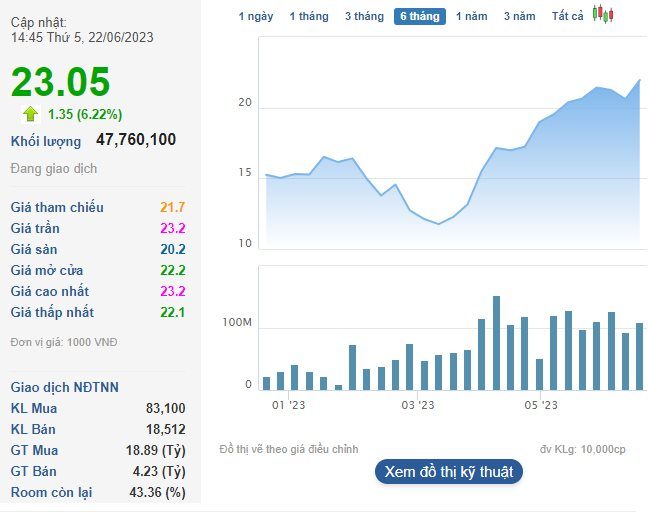The image size is (648, 512).
Task: Switch chart to candlestick view icon
Action: pos(603,14)
